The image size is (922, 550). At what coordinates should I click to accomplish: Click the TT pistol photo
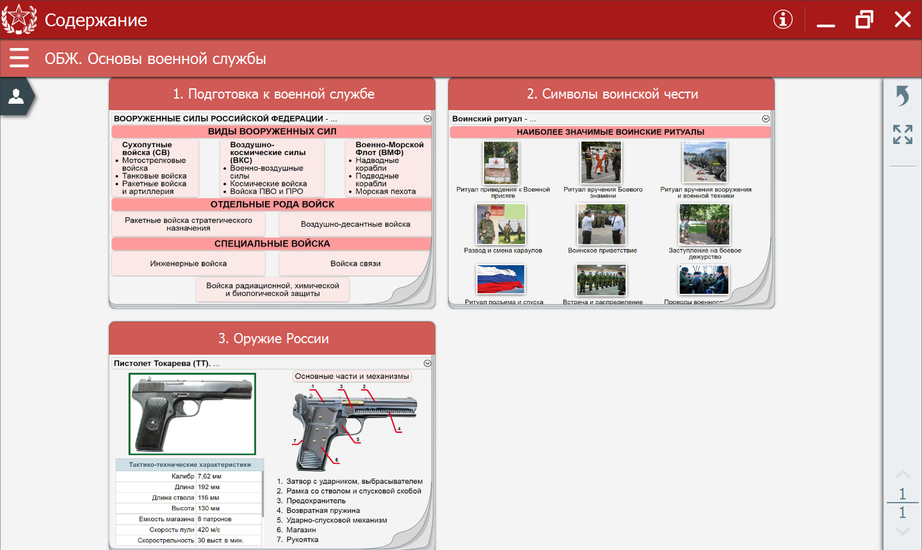[192, 413]
